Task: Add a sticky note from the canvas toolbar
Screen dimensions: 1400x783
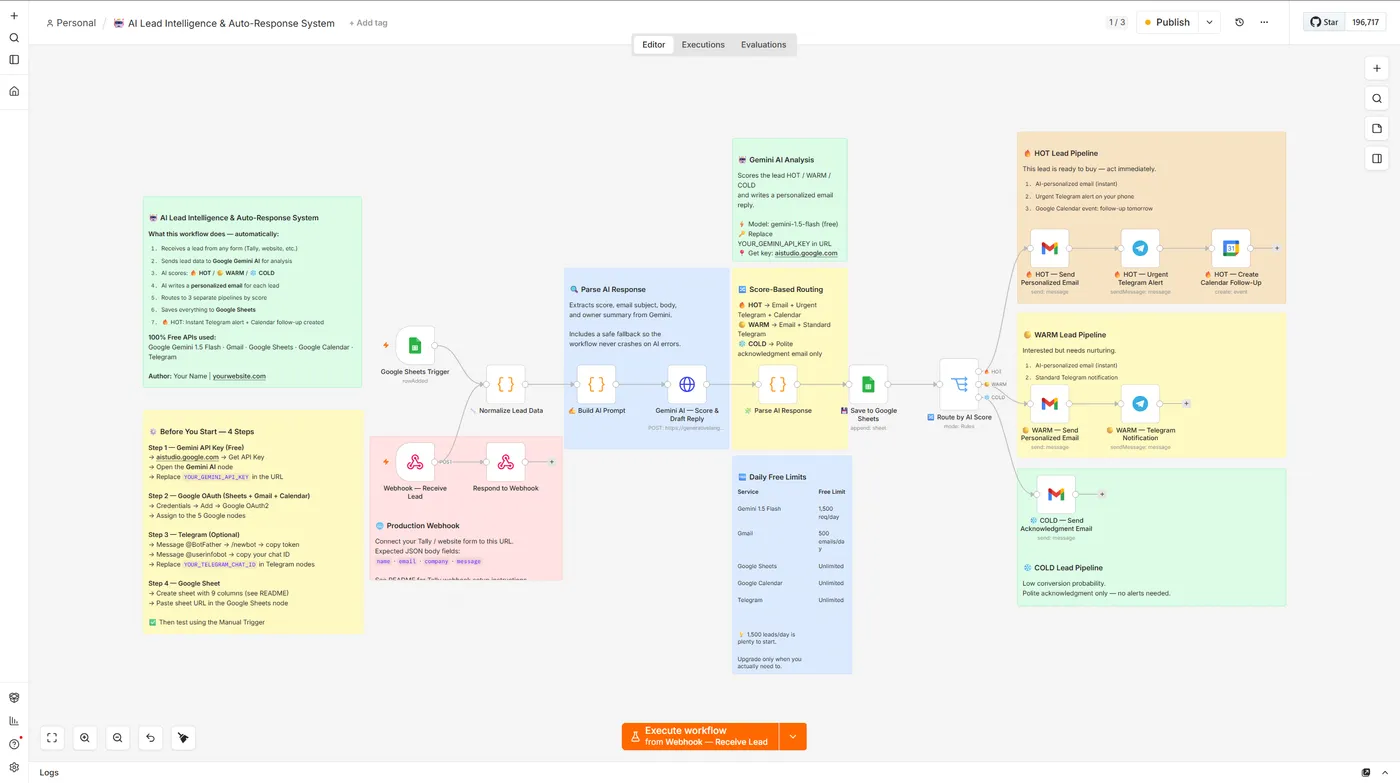Action: point(1377,128)
